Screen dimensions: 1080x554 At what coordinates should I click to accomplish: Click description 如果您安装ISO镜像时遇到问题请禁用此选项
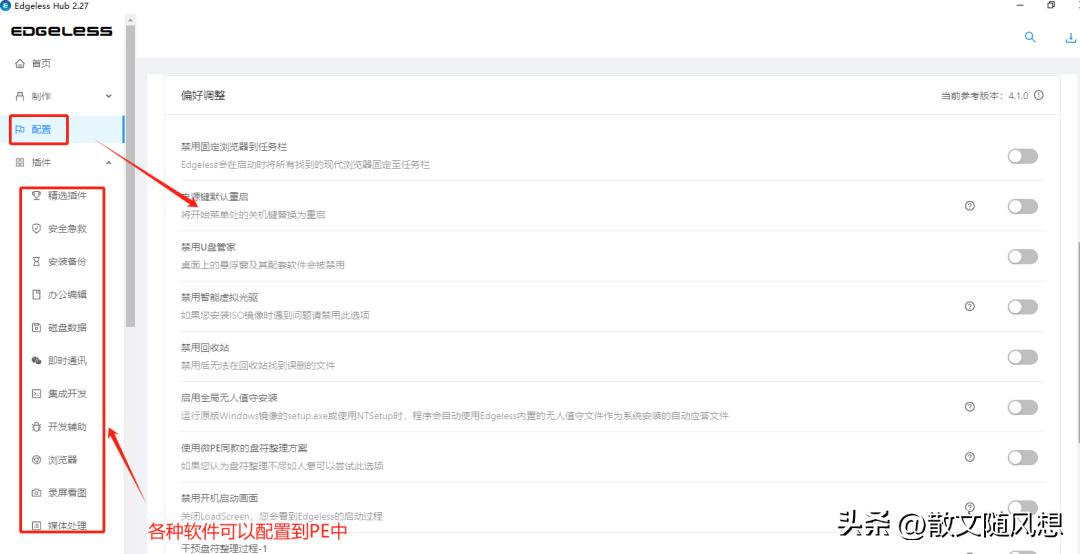click(x=276, y=316)
